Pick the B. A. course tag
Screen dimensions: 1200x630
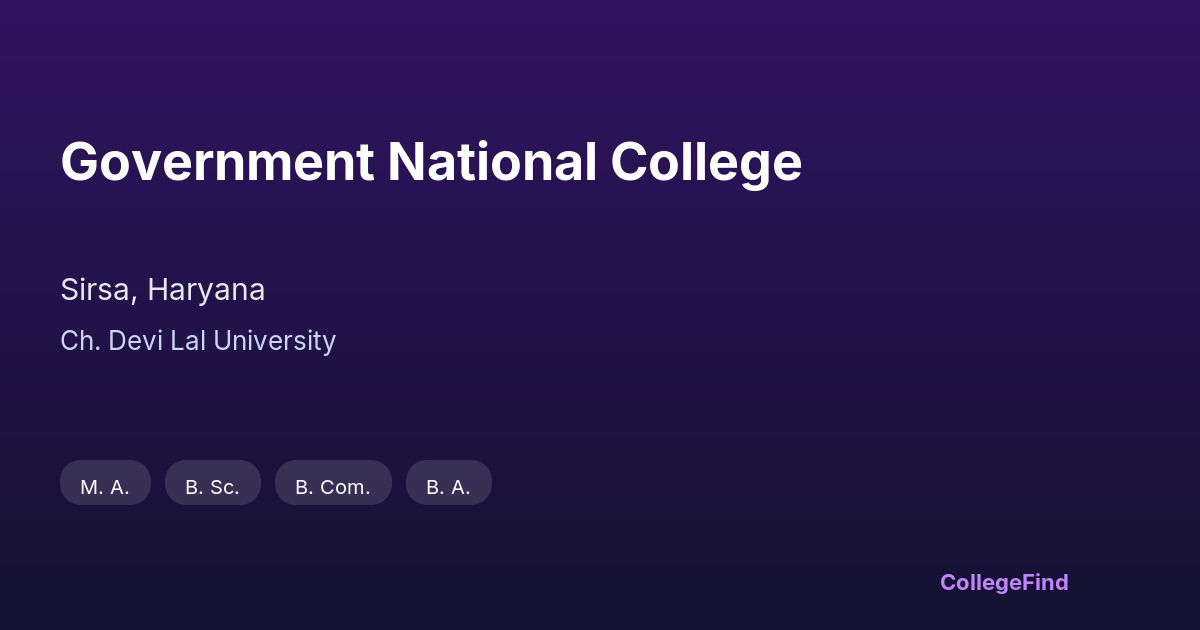448,483
